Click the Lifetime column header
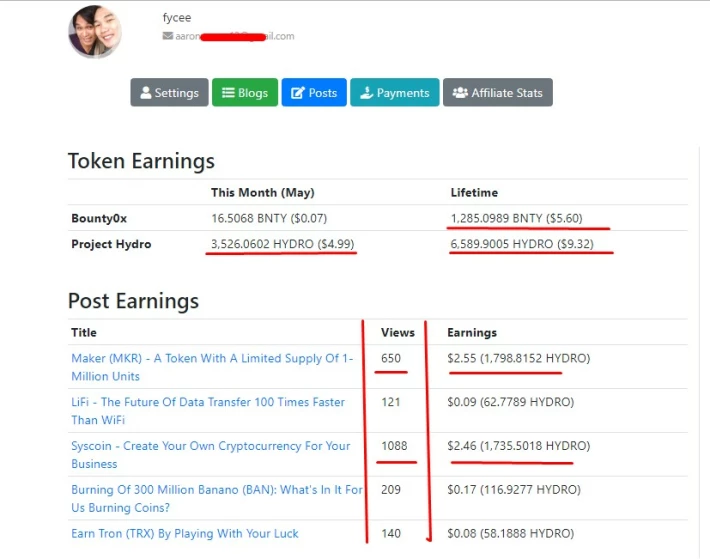The height and width of the screenshot is (559, 710). [474, 193]
